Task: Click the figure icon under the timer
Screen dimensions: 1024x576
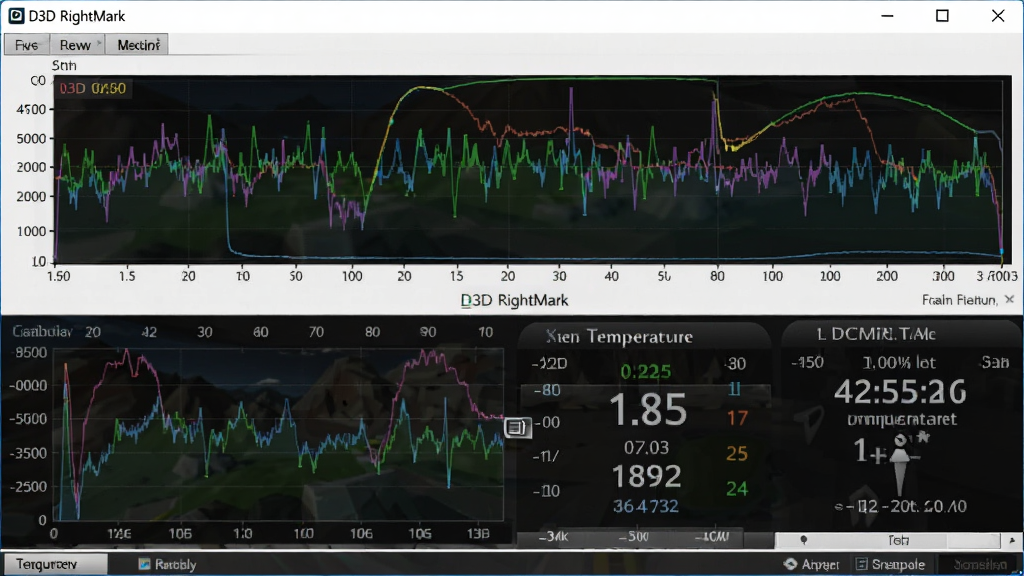Action: (901, 462)
